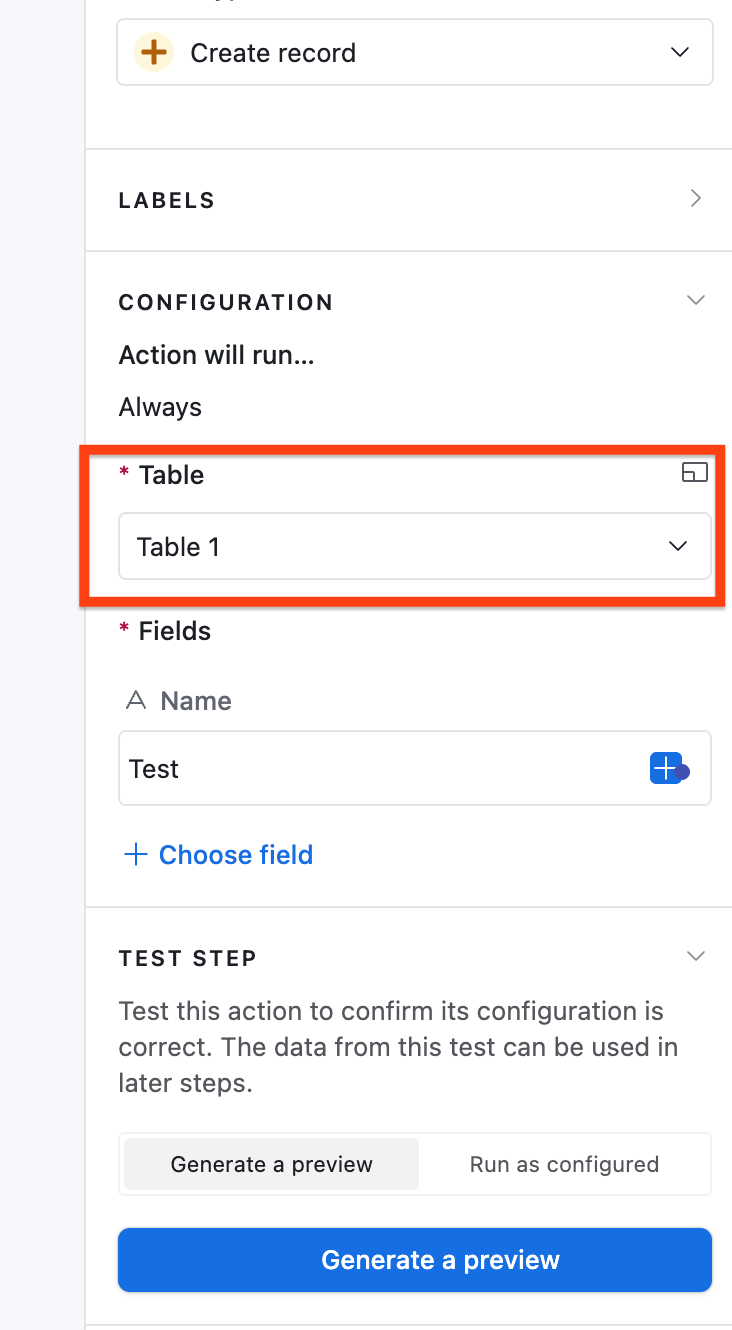Click the blue Generate a preview button
The width and height of the screenshot is (732, 1330).
click(414, 1259)
